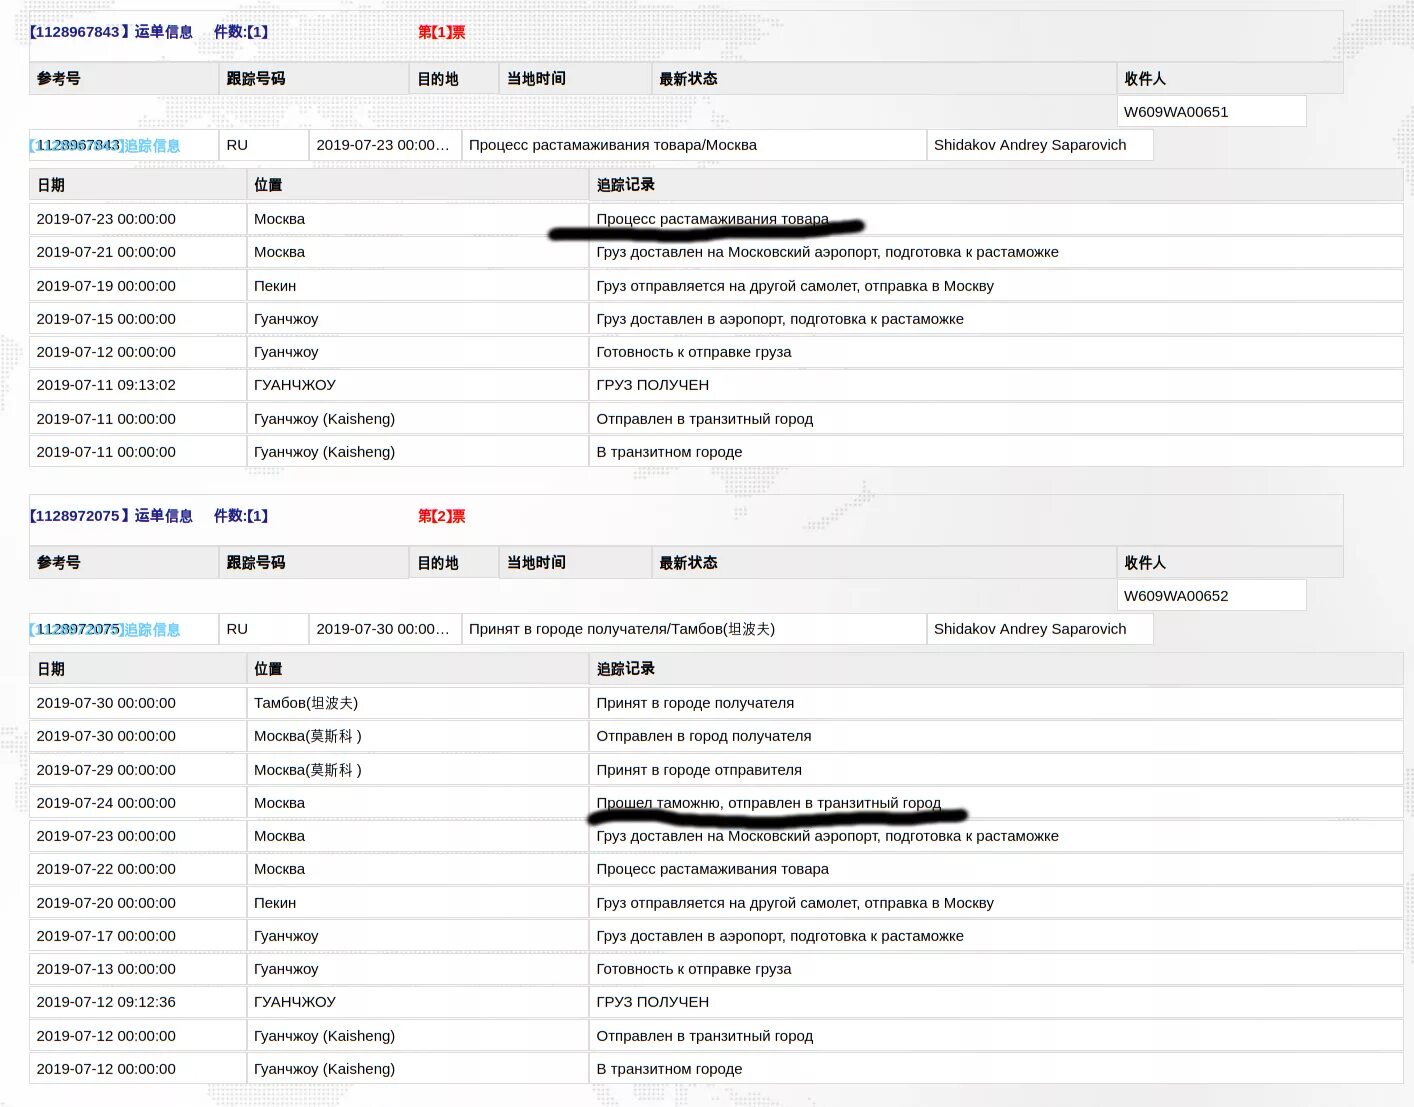Click Пекин location in the 2019-07-20 row

(x=418, y=903)
